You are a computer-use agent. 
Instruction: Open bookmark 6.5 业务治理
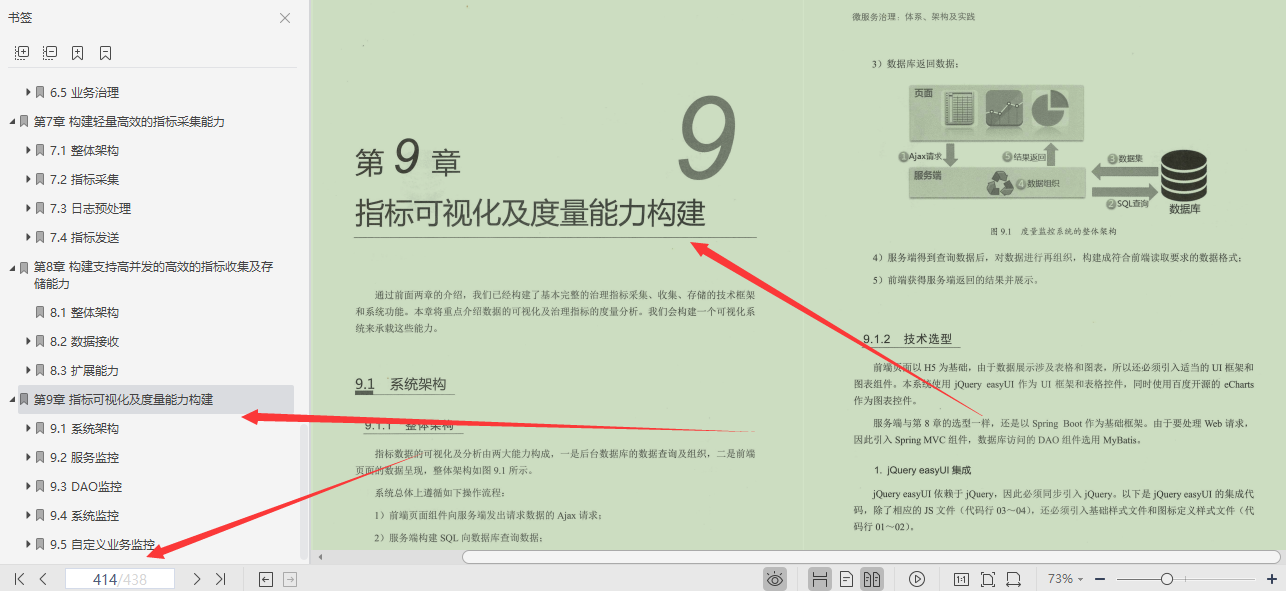tap(84, 92)
